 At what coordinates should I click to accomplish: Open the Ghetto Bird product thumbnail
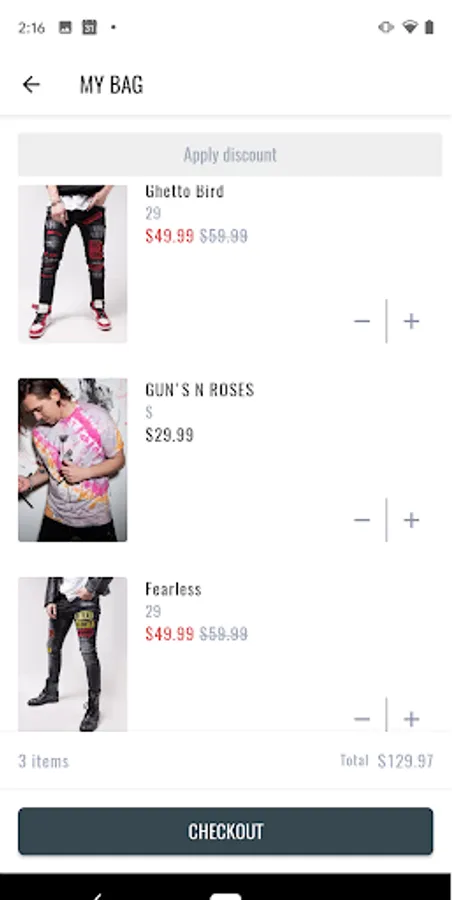pos(72,264)
